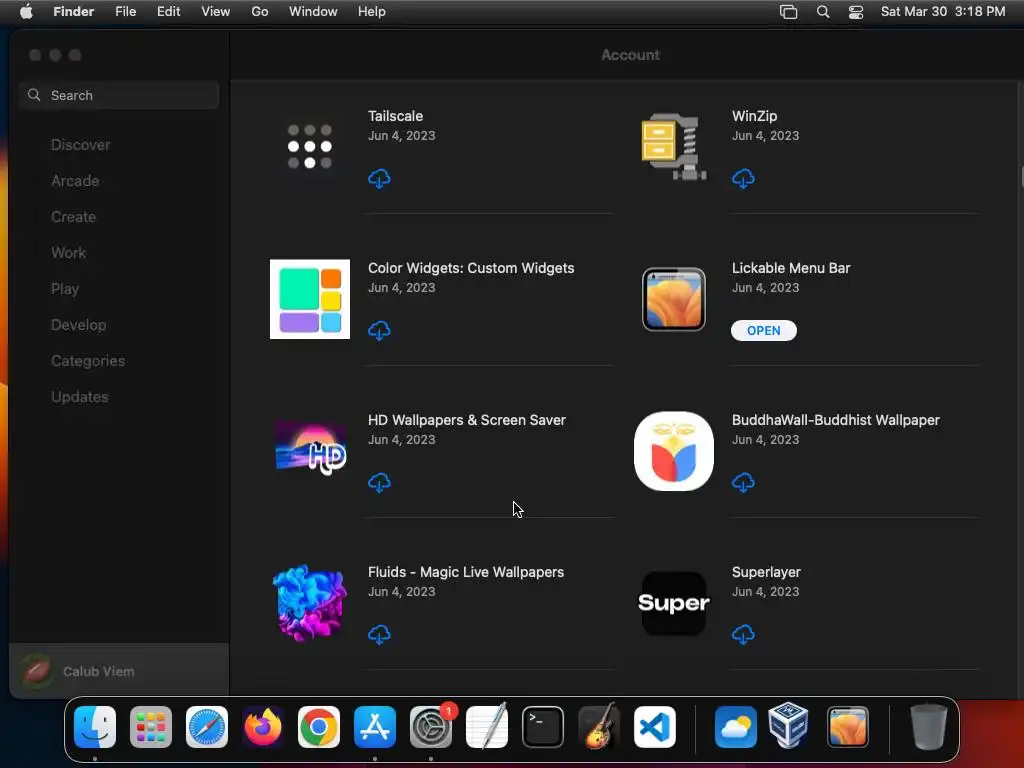The image size is (1024, 768).
Task: Select the Tailscale app title
Action: click(395, 116)
